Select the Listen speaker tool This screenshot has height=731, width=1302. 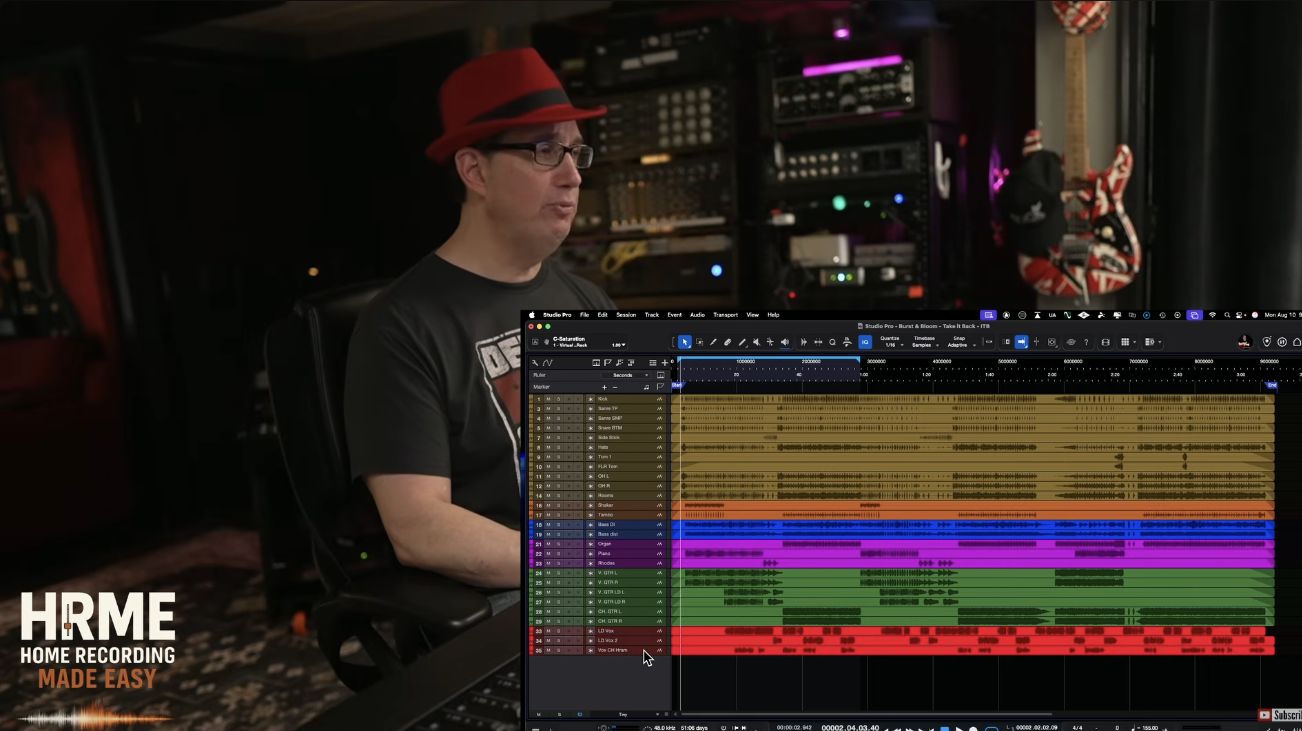point(784,342)
